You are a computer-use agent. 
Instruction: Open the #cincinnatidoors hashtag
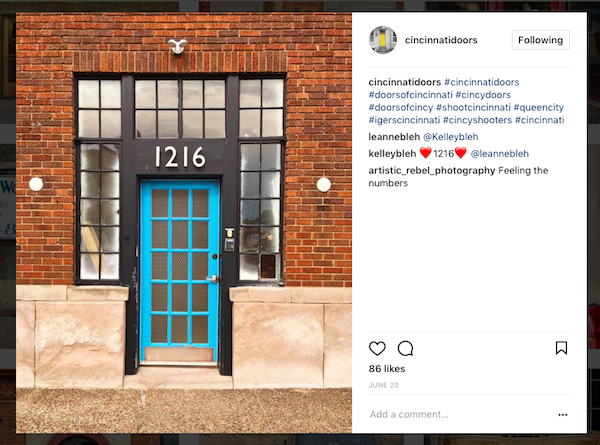coord(481,82)
